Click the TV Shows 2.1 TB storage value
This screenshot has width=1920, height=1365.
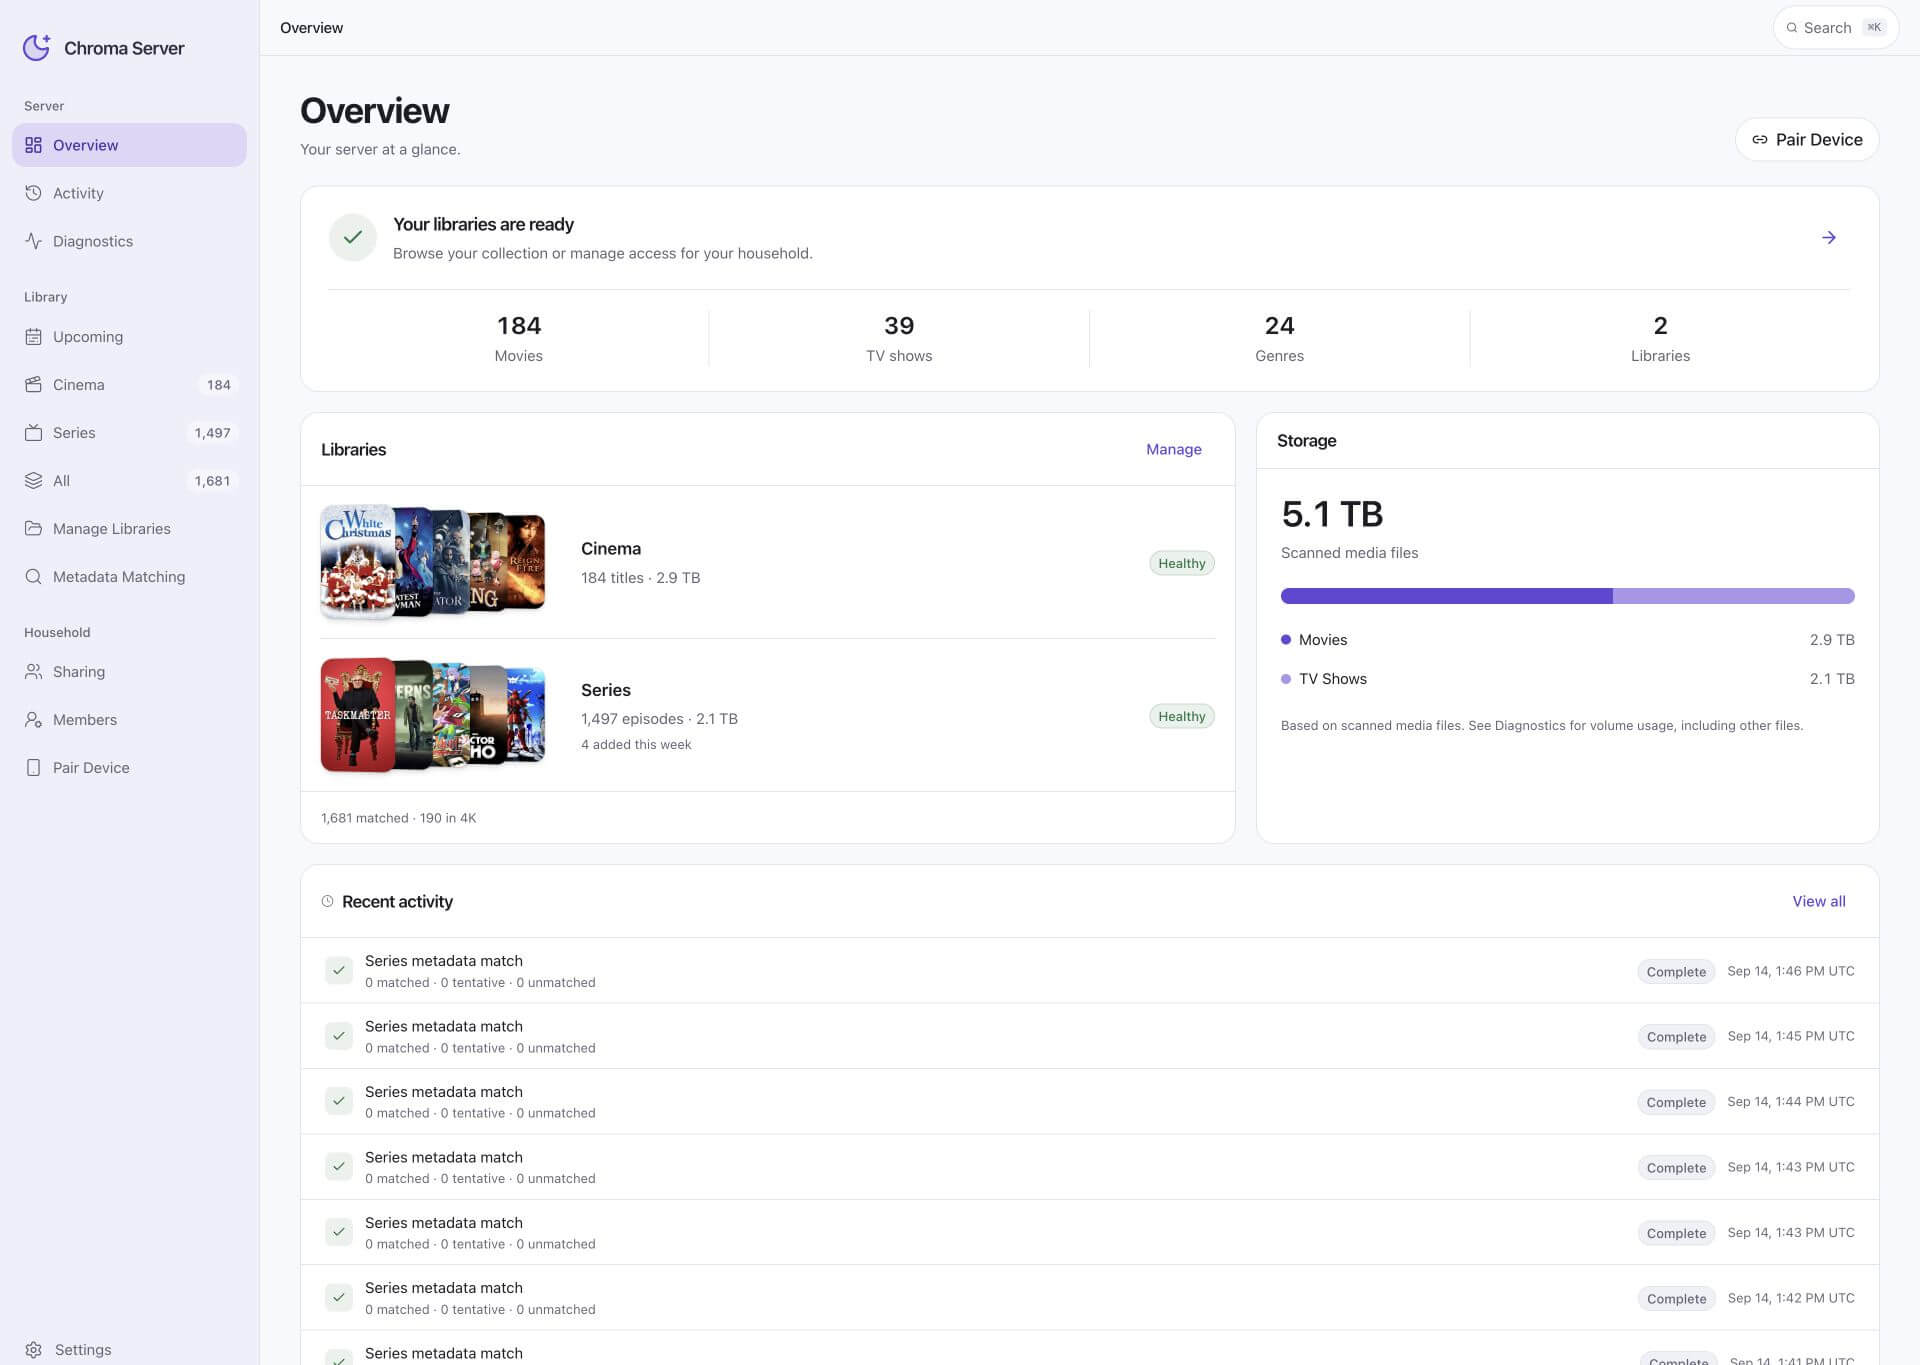[x=1831, y=679]
